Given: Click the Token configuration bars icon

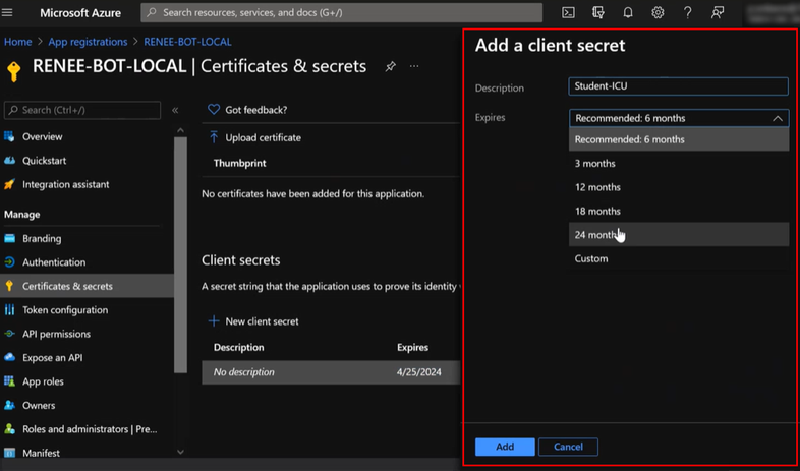Looking at the screenshot, I should [9, 310].
